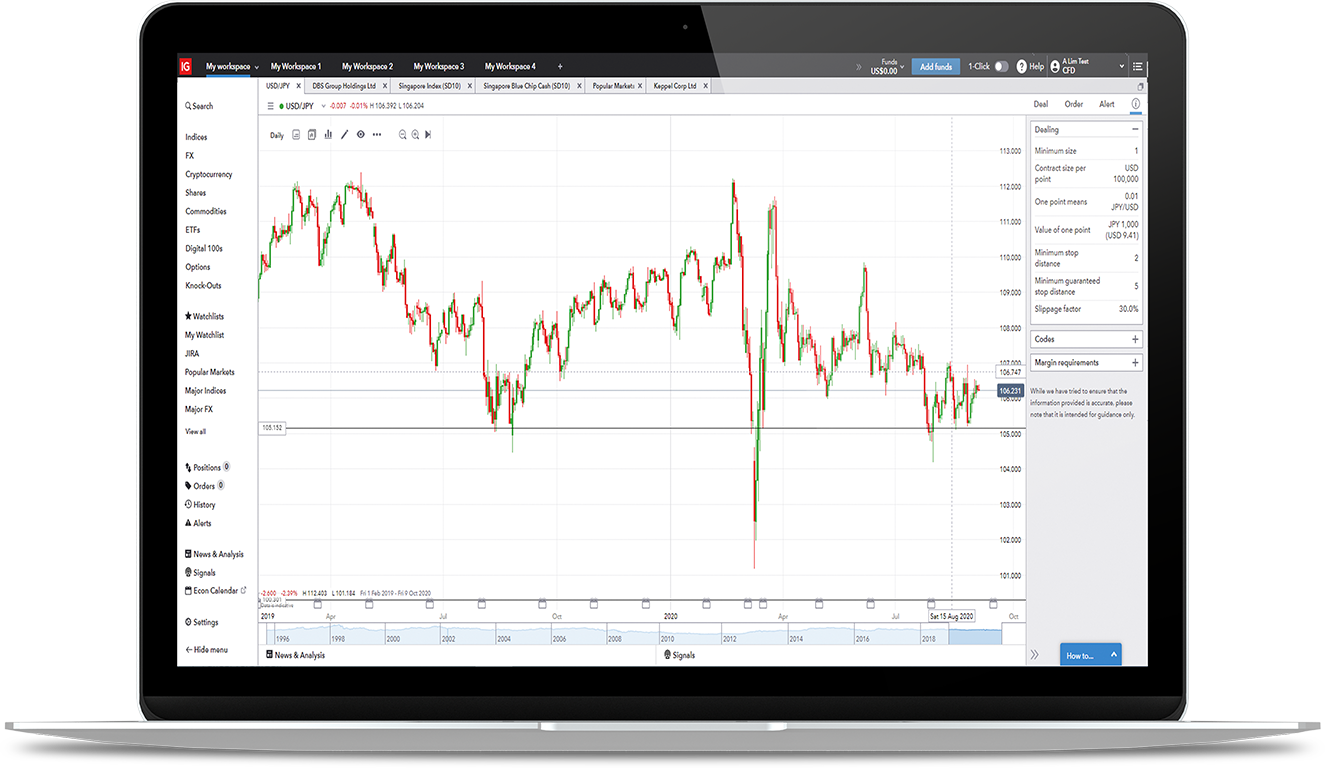1325x768 pixels.
Task: Open chart indicators via the histogram icon
Action: coord(328,134)
